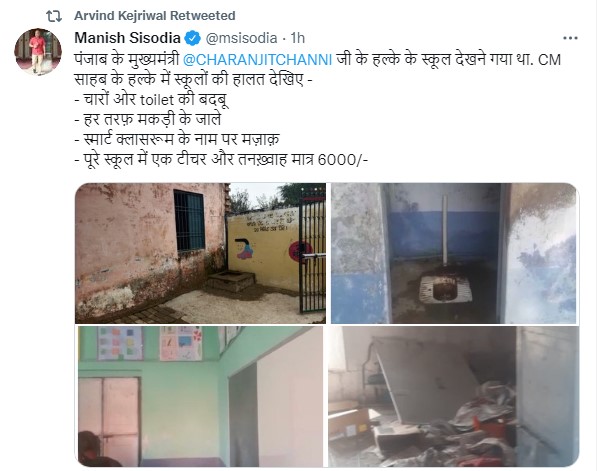Open the school wall and gate photo
598x471 pixels.
point(201,253)
